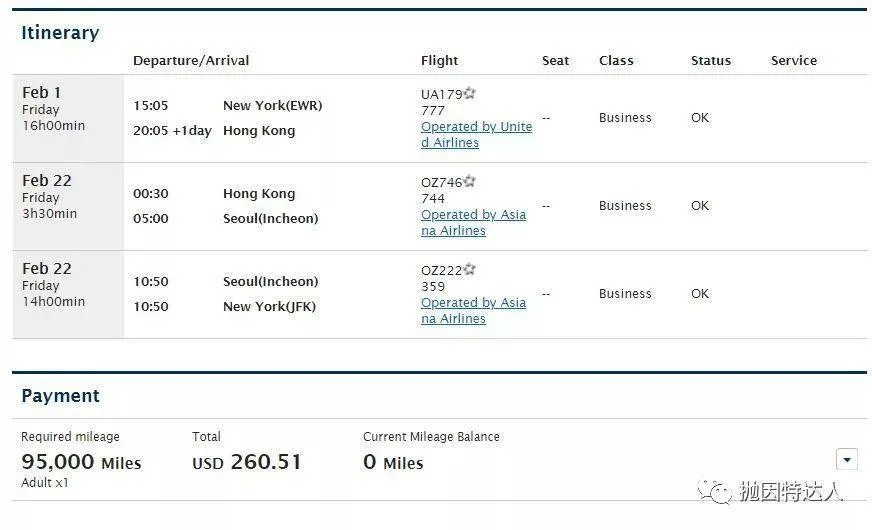Image resolution: width=872 pixels, height=530 pixels.
Task: Click the Star Alliance icon beside OZ746
Action: coord(469,181)
